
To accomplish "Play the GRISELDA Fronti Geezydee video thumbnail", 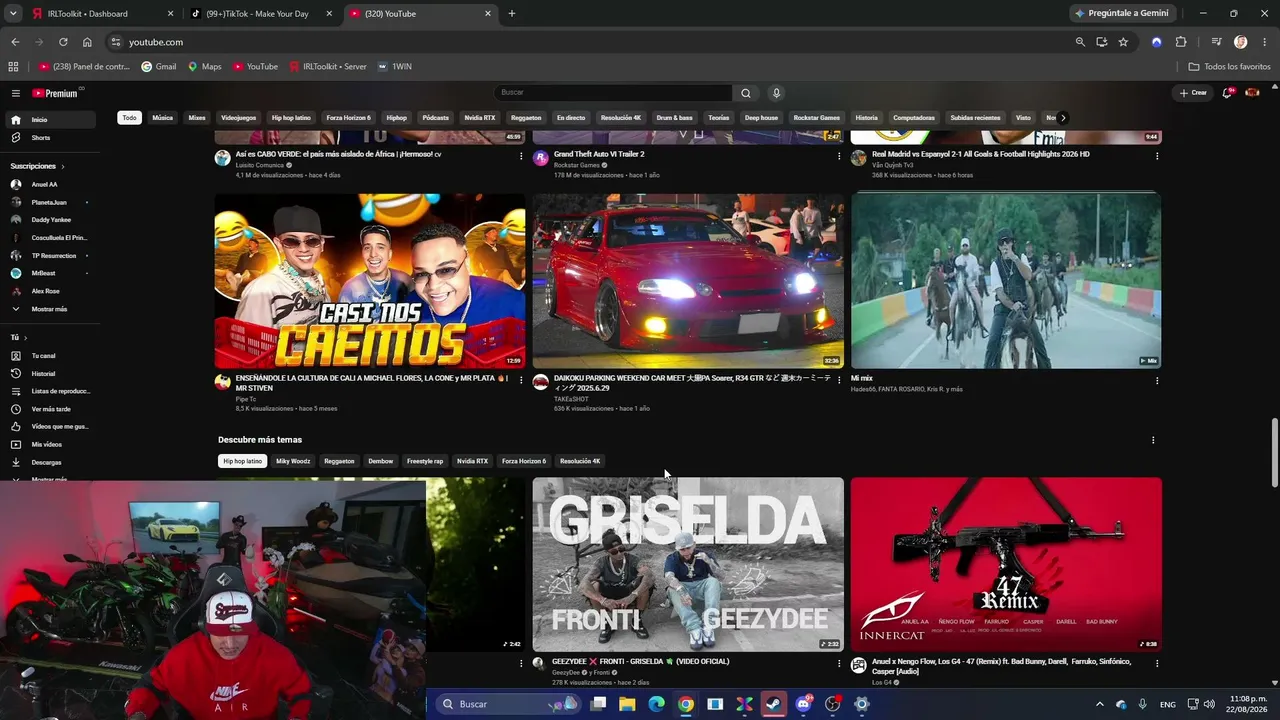I will coord(688,565).
